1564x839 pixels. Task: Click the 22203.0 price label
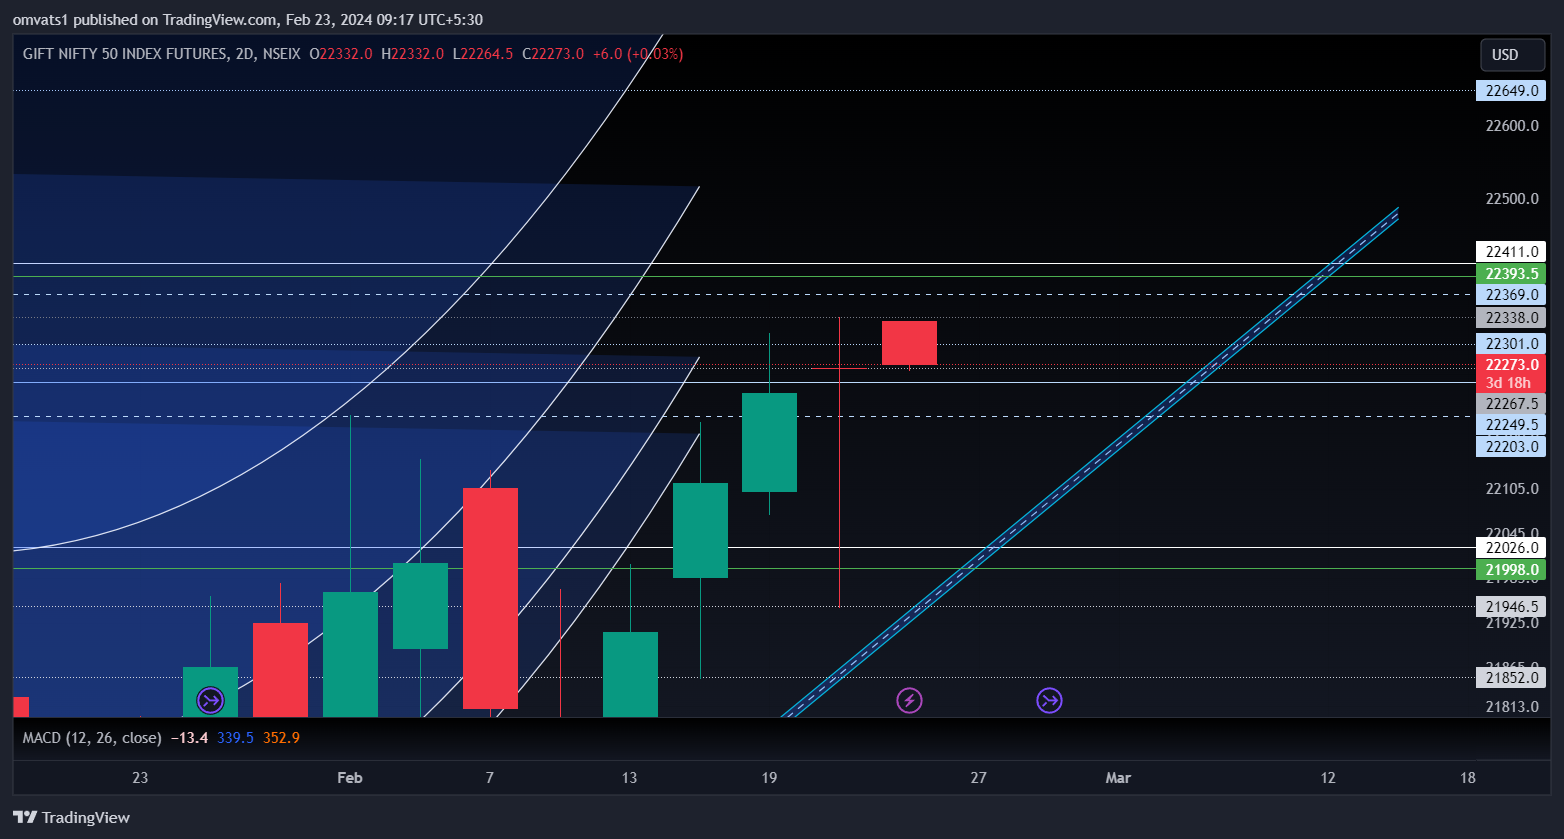[x=1511, y=447]
